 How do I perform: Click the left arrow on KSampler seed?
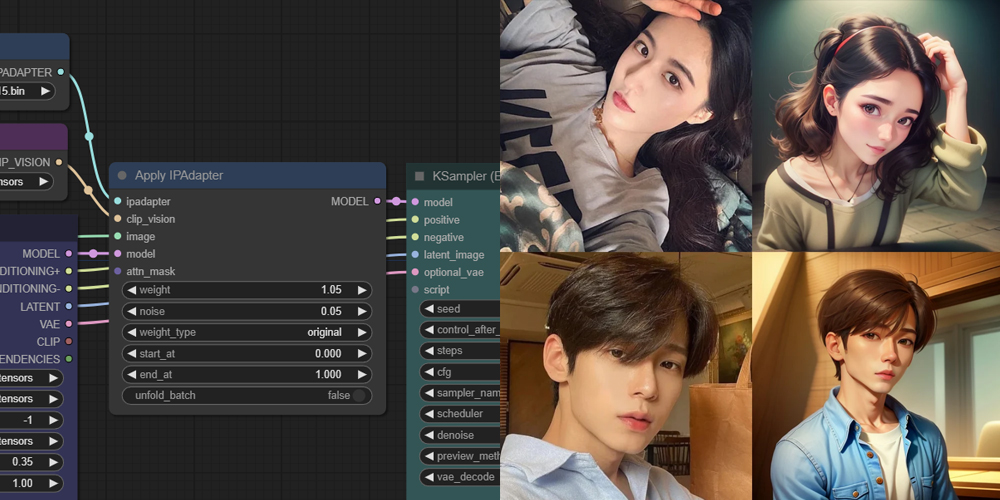coord(429,309)
